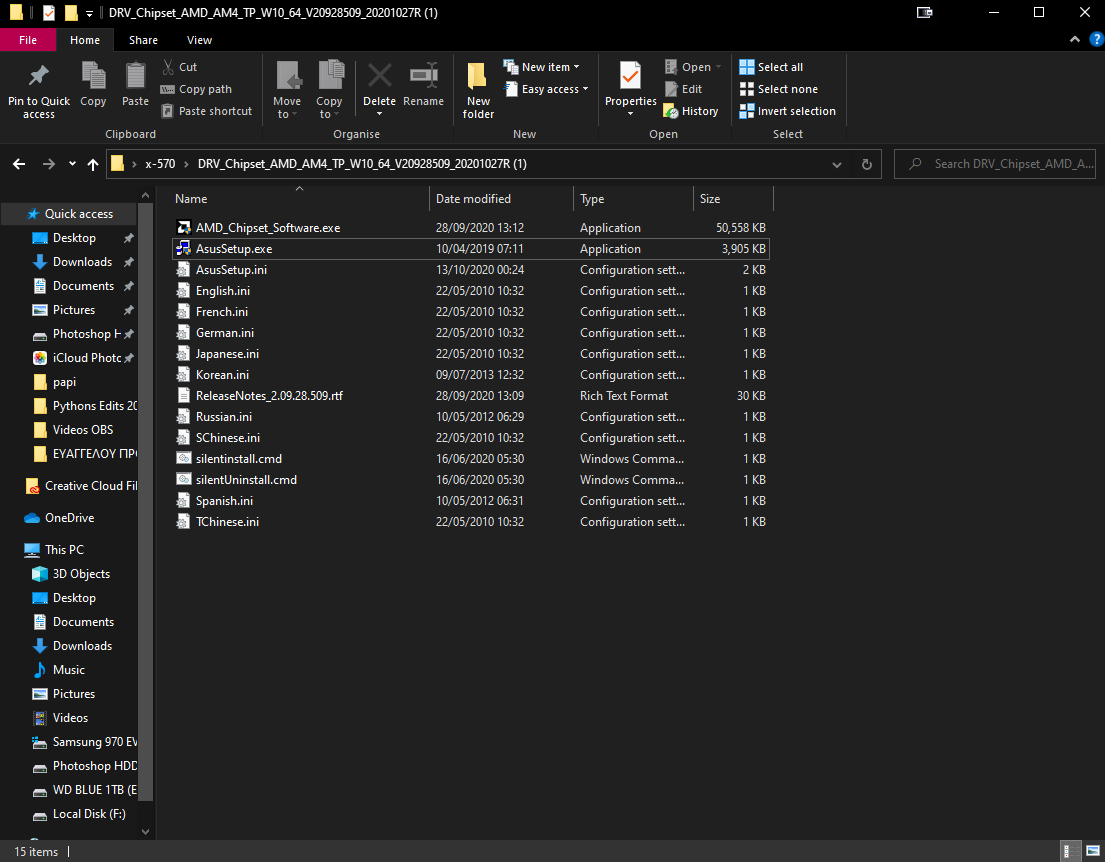
Task: Click the Rename ribbon icon
Action: 424,76
